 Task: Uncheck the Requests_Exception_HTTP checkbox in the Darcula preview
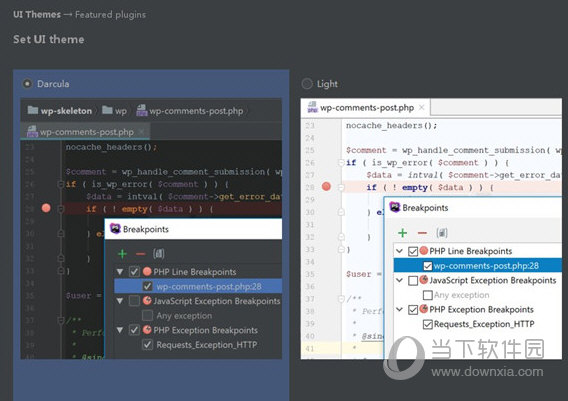pos(147,344)
